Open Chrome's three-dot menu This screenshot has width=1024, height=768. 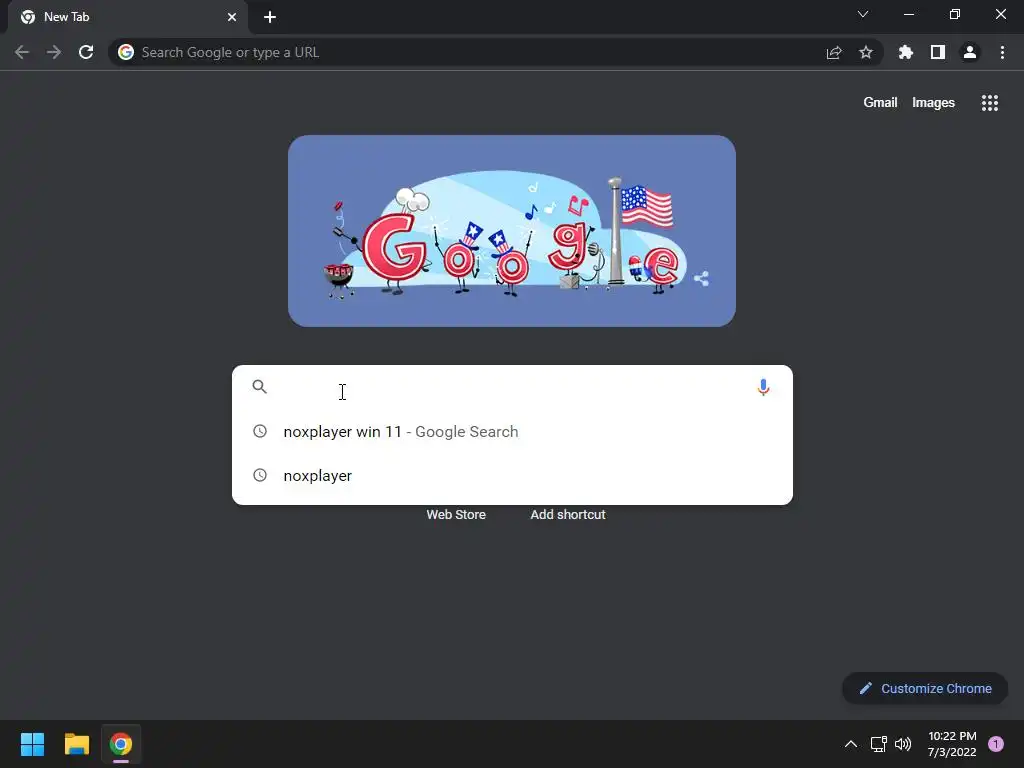pyautogui.click(x=1002, y=52)
